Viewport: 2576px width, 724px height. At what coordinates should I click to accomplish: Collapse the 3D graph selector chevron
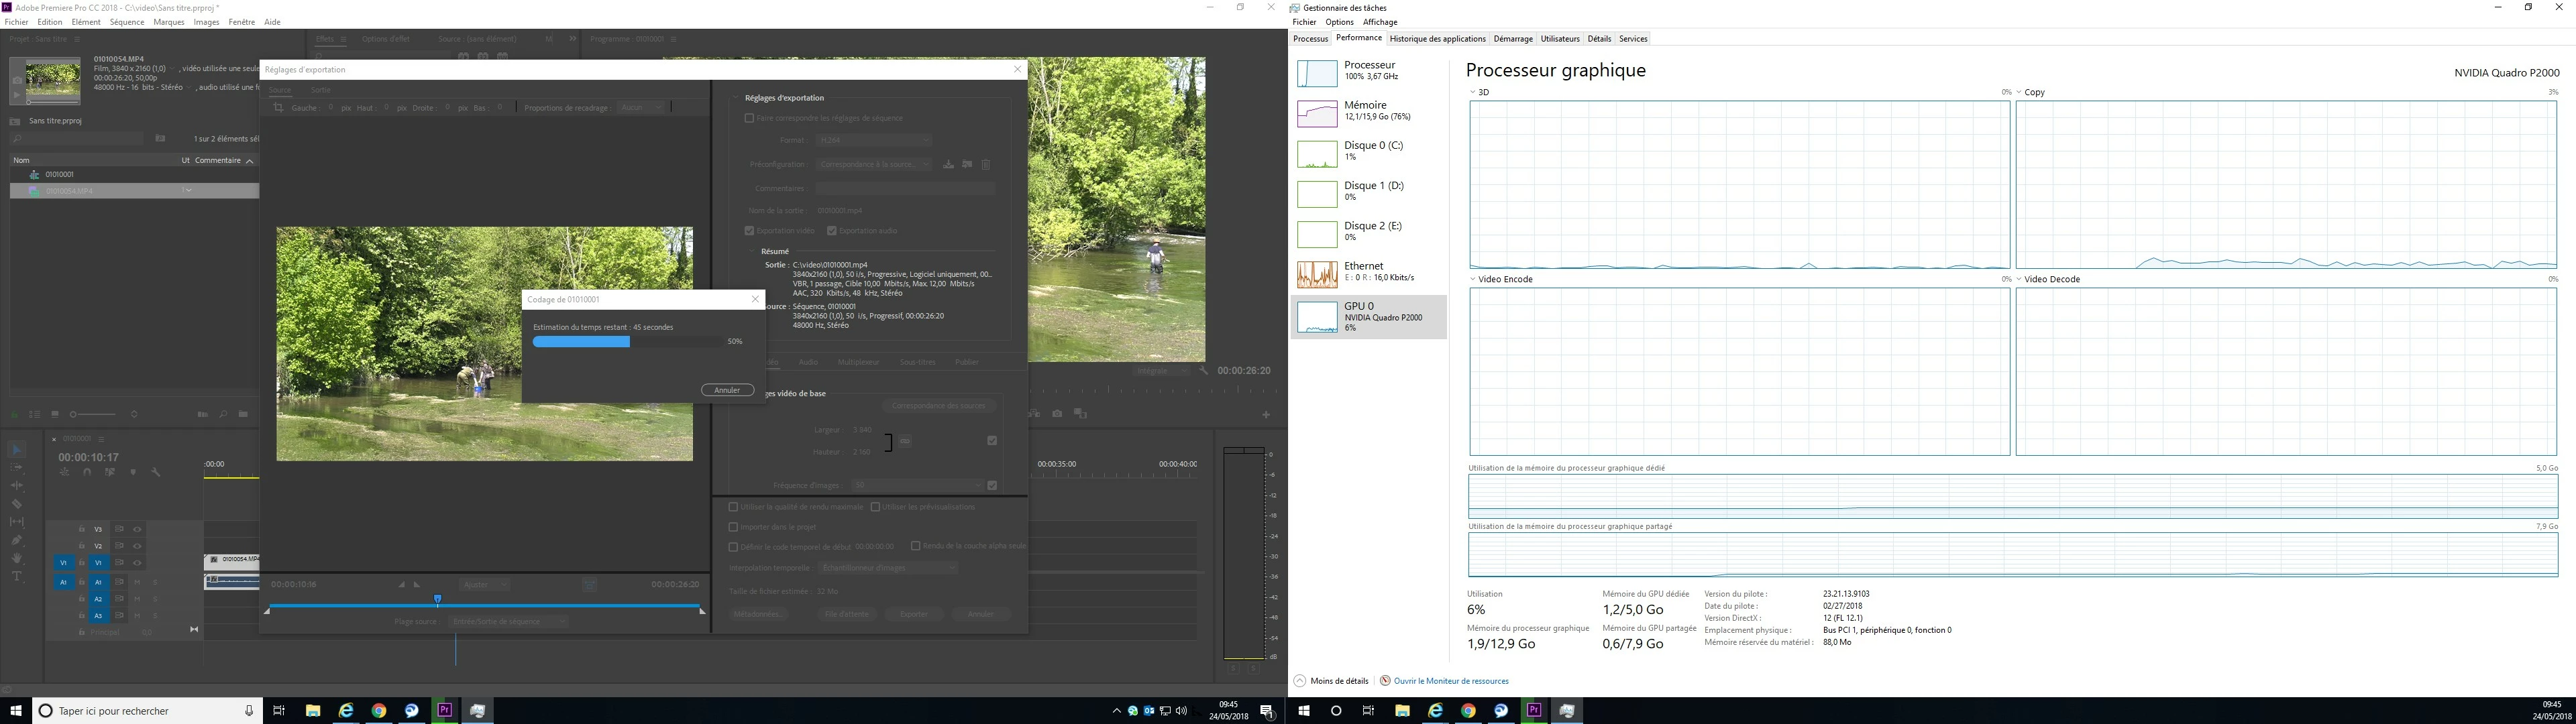[1473, 92]
